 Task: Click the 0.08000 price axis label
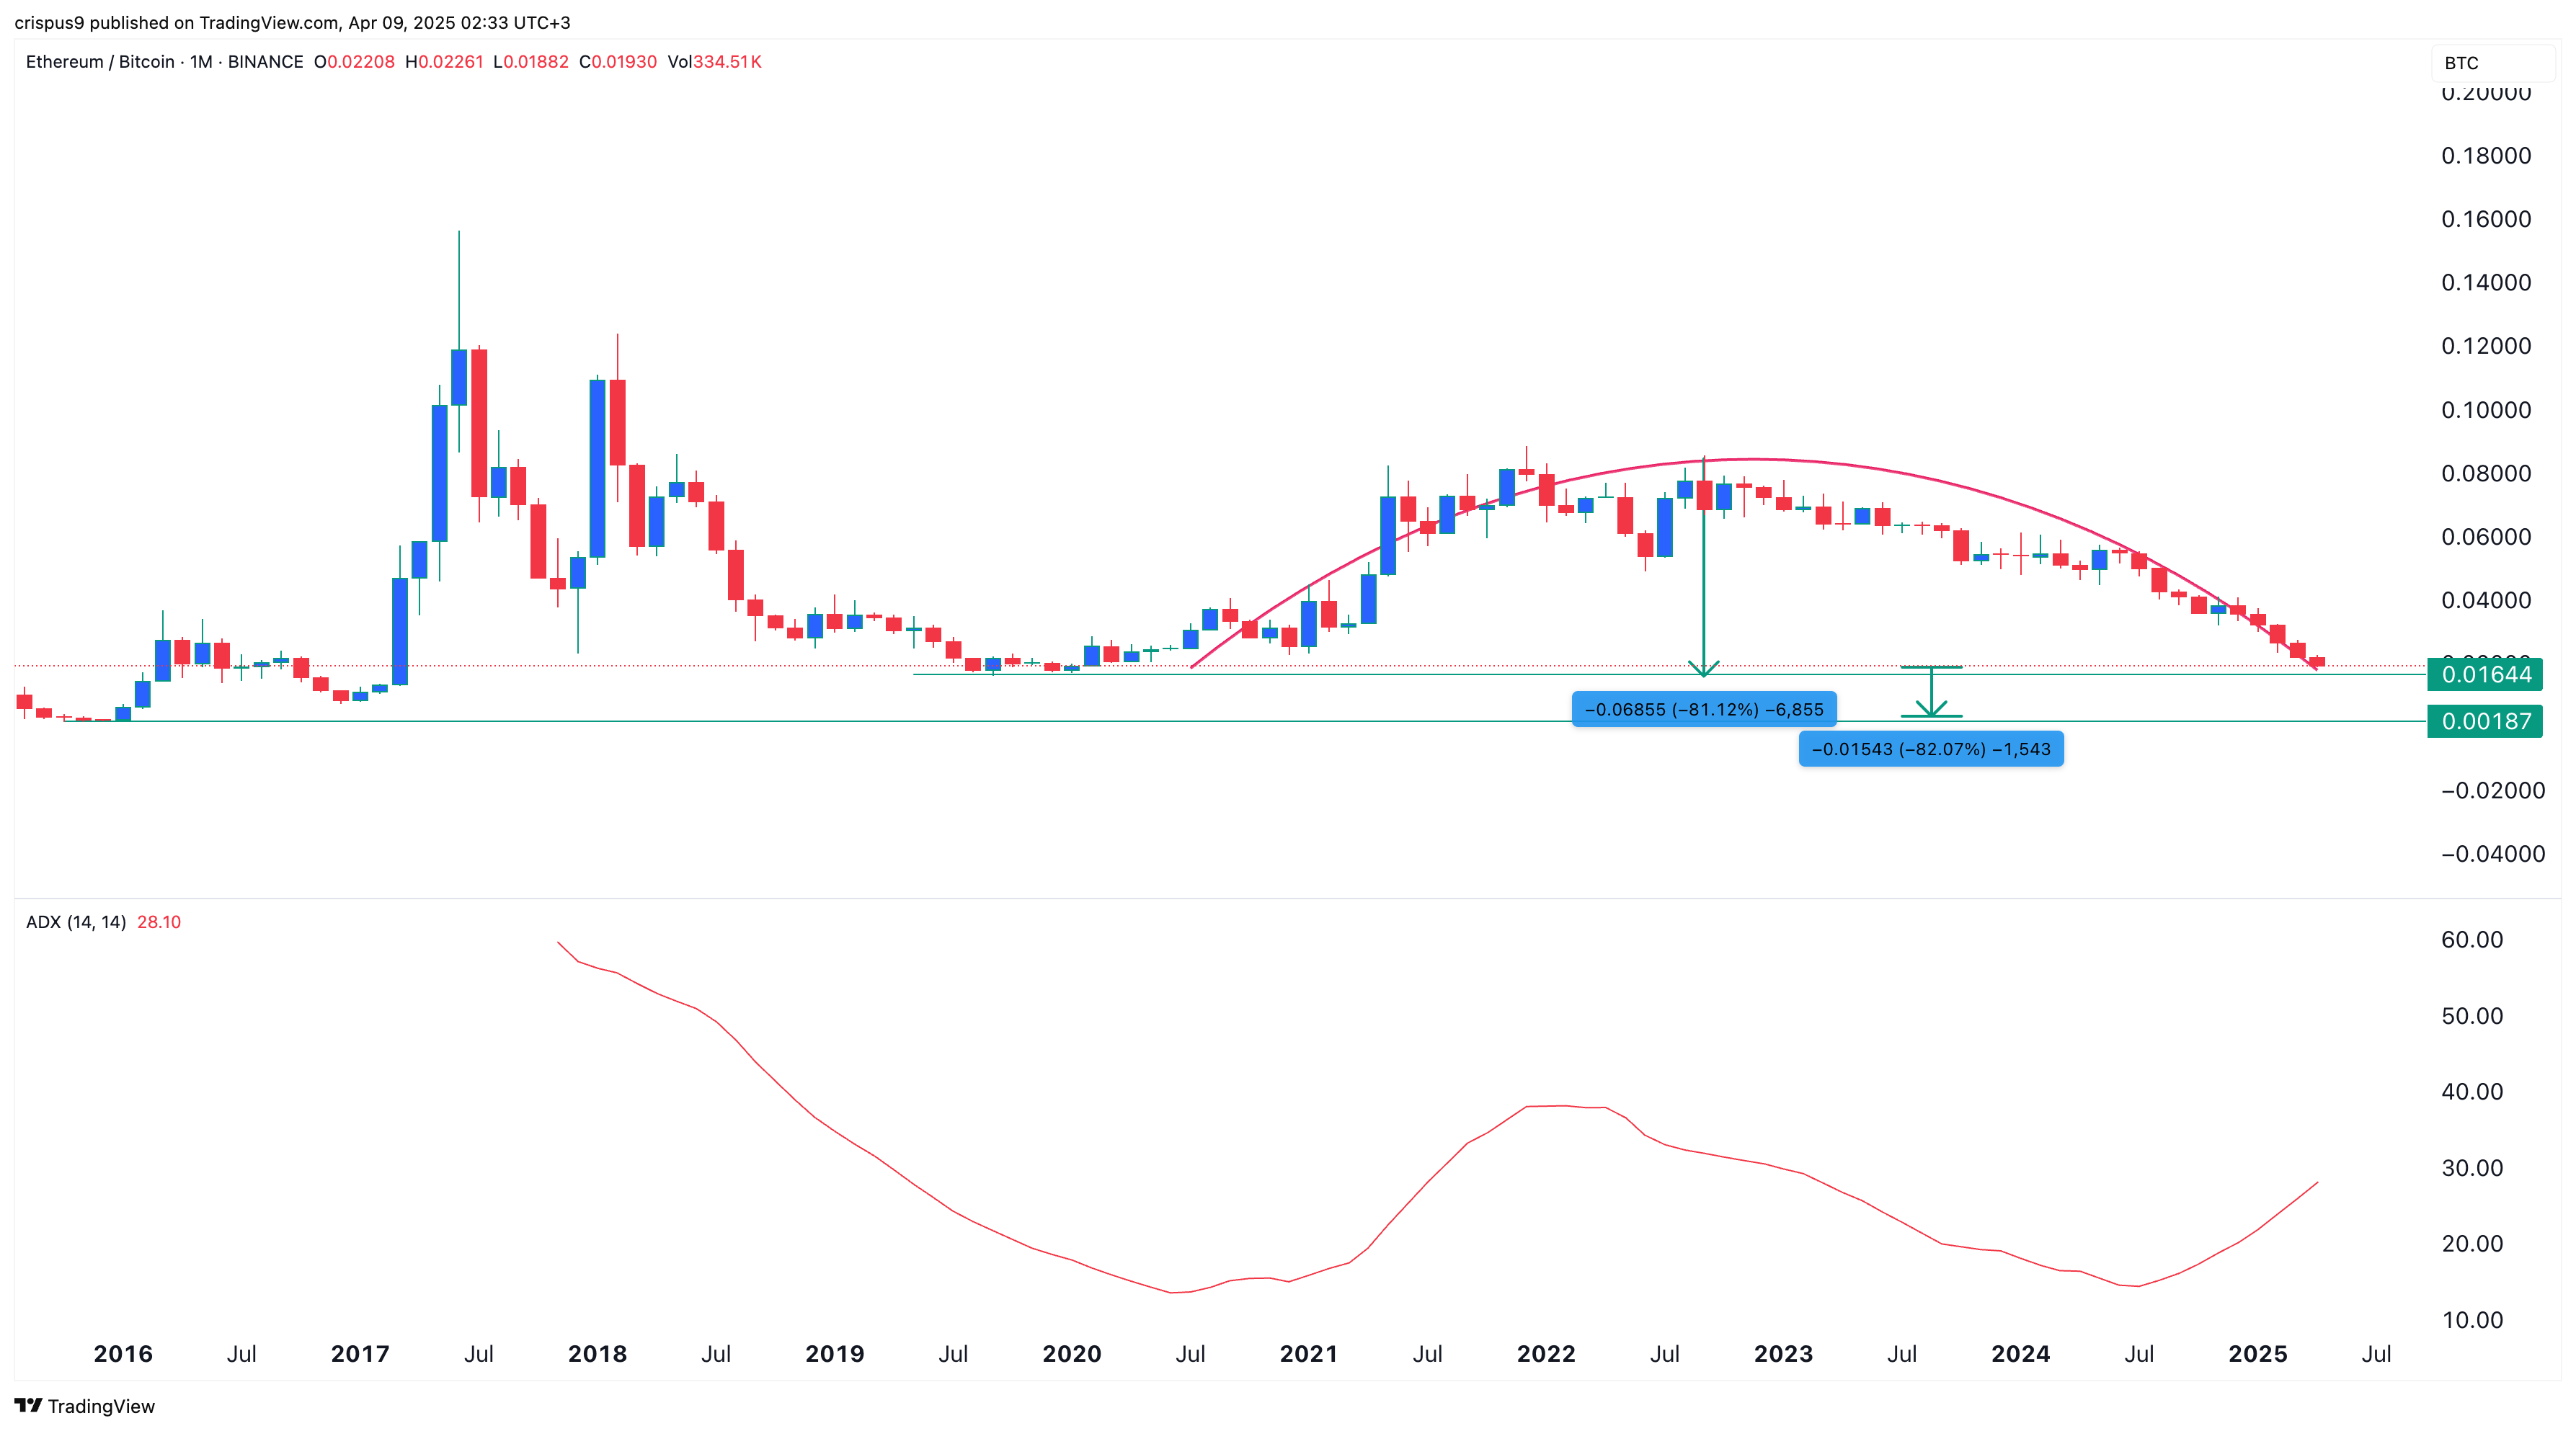(2486, 473)
